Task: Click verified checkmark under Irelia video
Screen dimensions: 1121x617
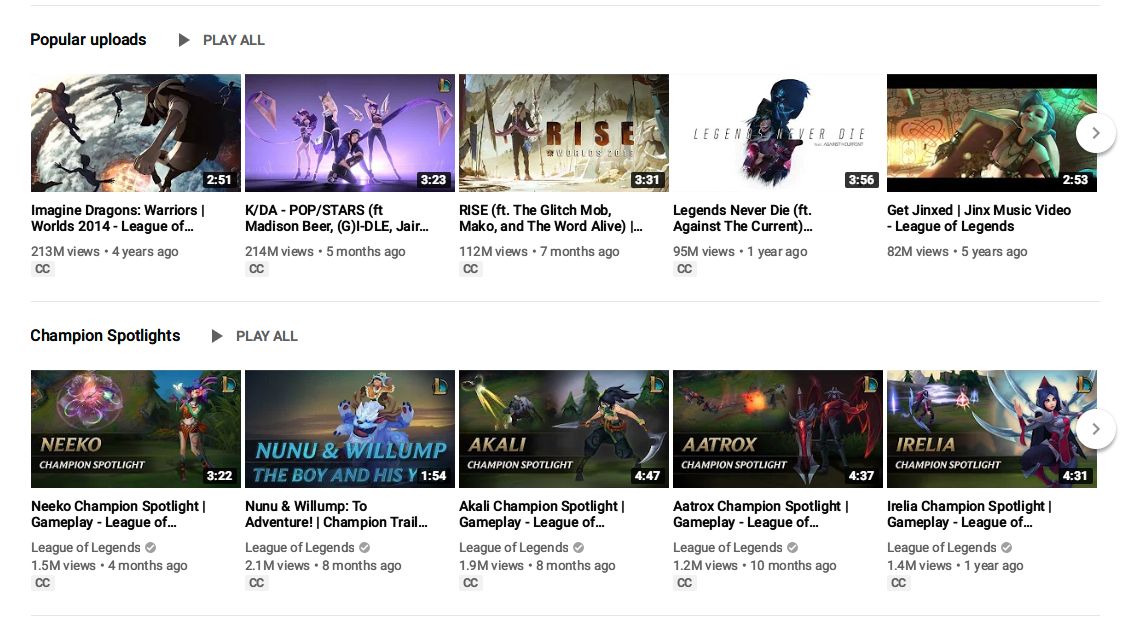Action: click(x=1006, y=548)
